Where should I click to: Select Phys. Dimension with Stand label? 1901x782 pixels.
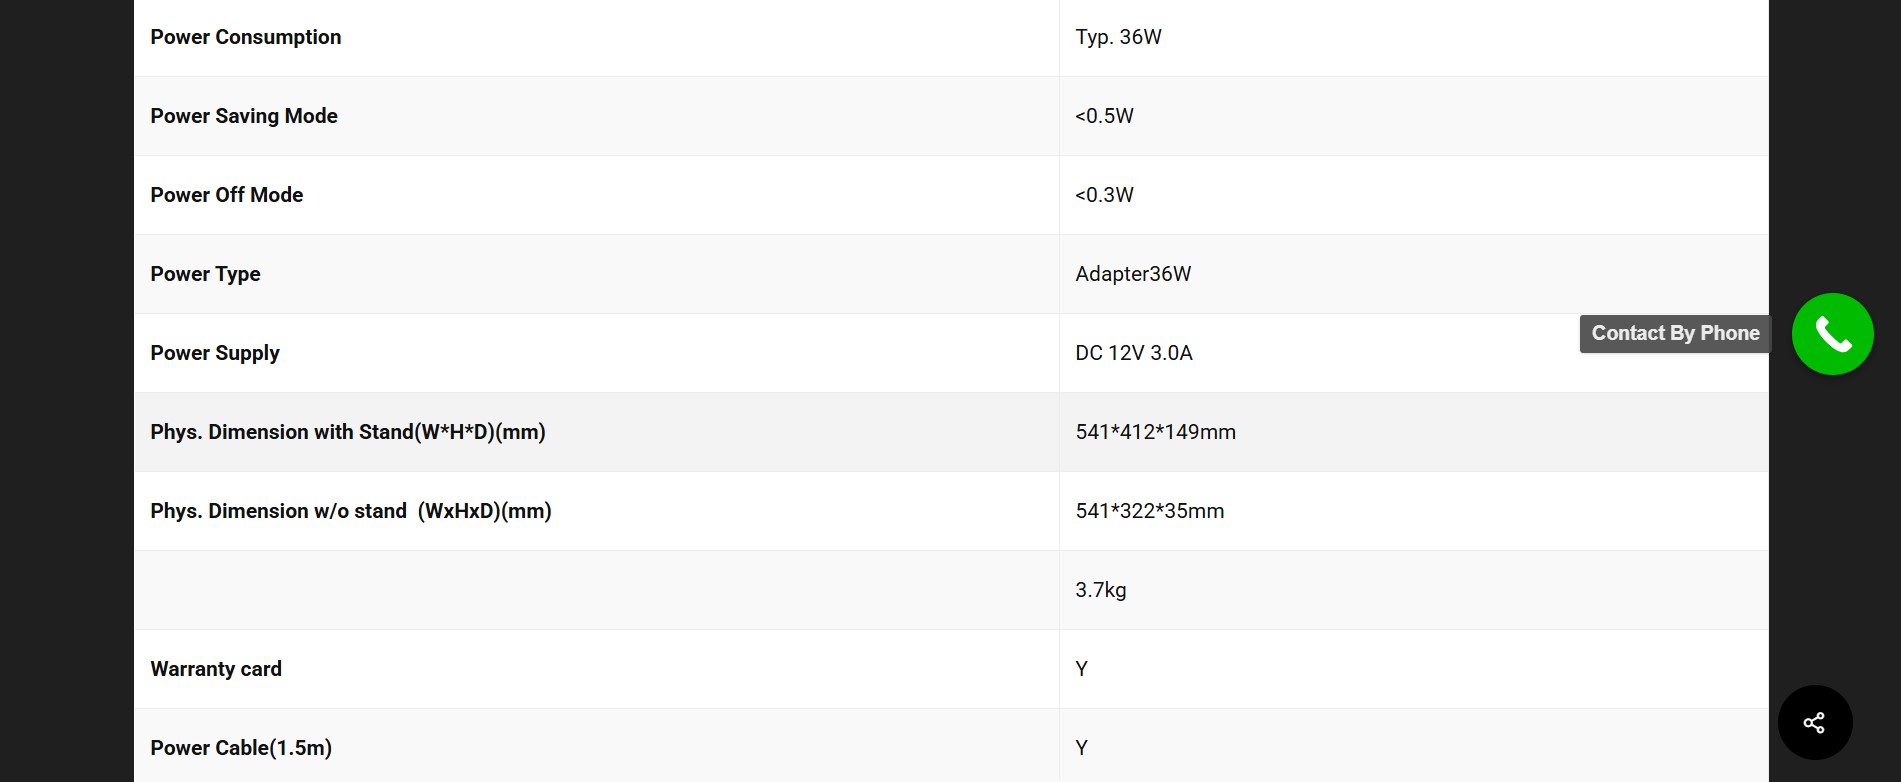coord(348,432)
